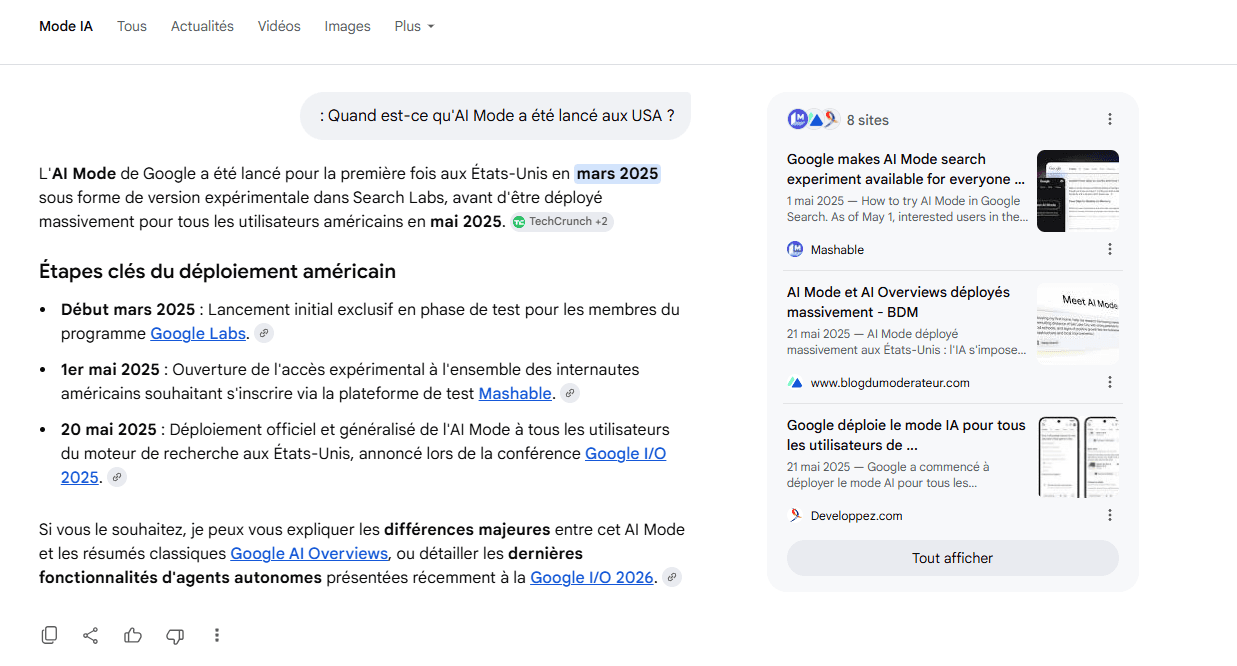Click the 'Developpez.com' source name

856,516
